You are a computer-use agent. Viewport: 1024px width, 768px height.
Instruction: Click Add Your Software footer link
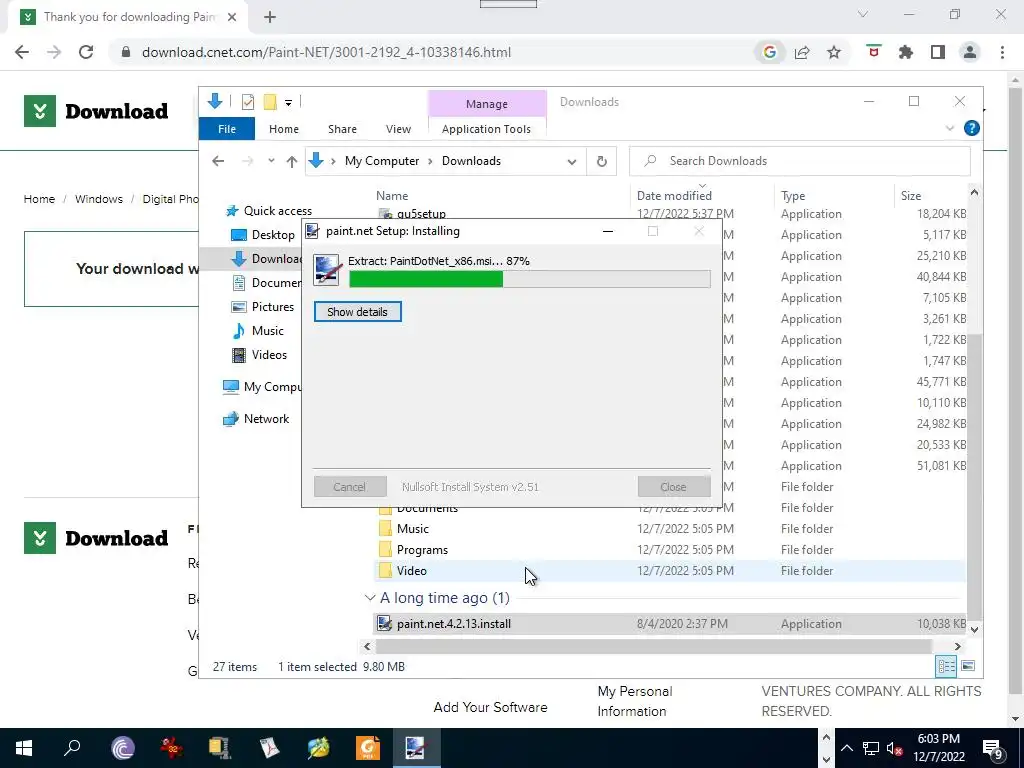click(490, 707)
